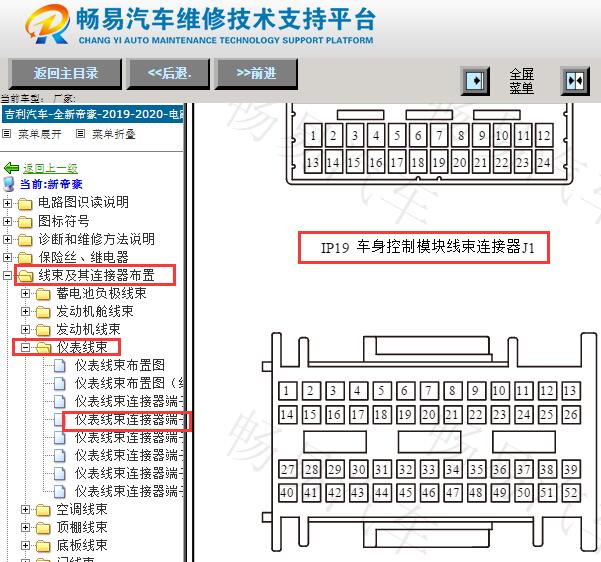Screen dimensions: 601x562
Task: Click the 蓄电池负极线束 folder icon
Action: point(43,294)
